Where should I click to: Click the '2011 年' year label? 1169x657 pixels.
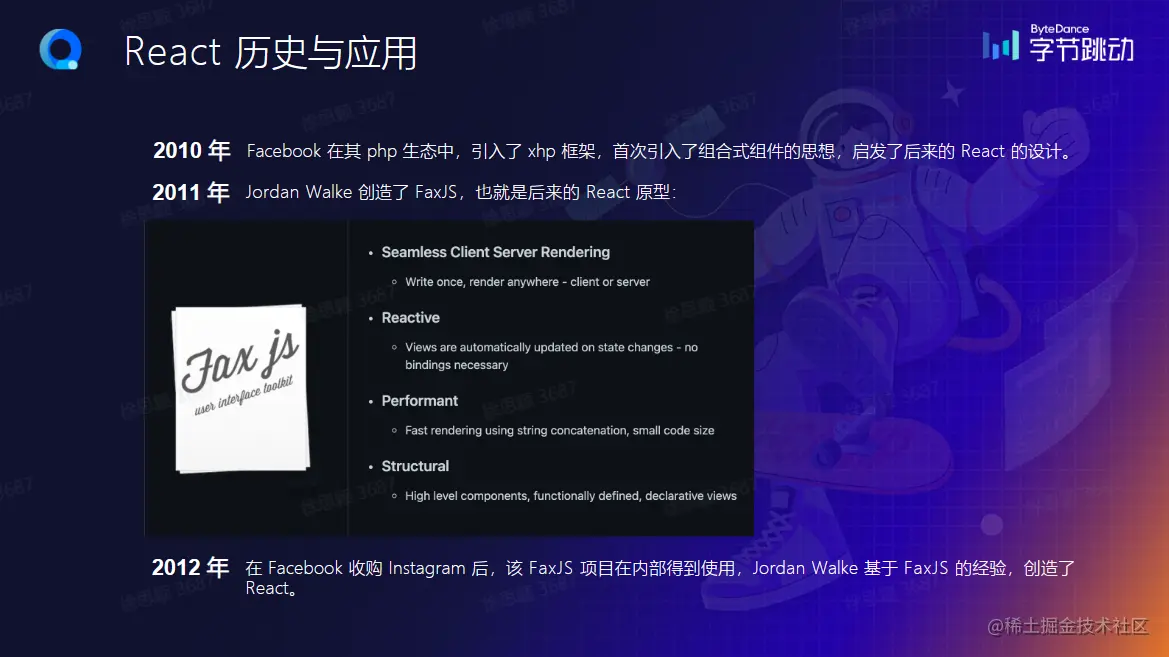click(191, 192)
